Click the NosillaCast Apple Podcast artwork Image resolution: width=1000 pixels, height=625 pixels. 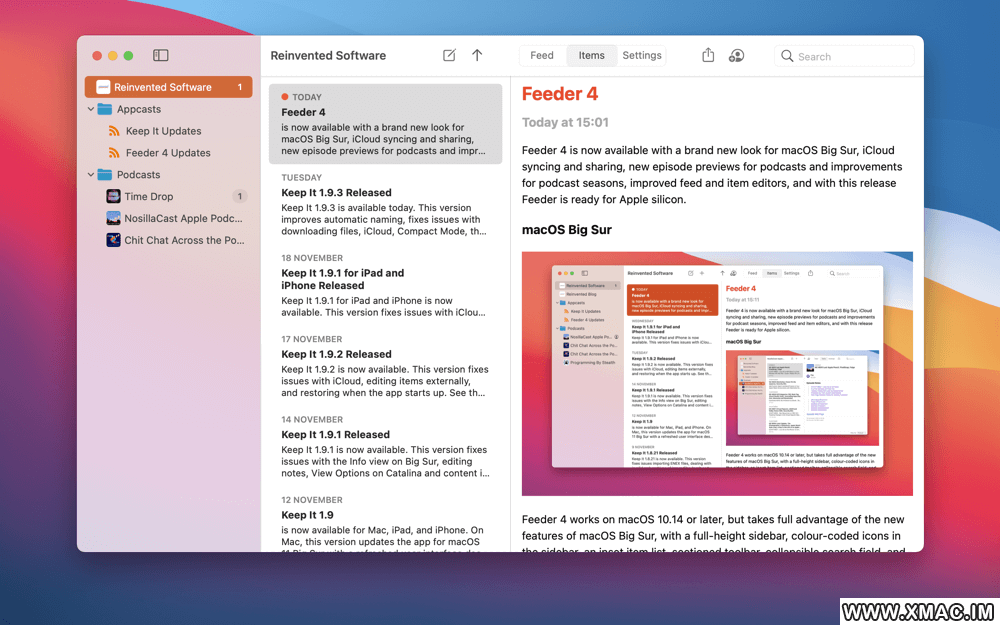[x=114, y=219]
